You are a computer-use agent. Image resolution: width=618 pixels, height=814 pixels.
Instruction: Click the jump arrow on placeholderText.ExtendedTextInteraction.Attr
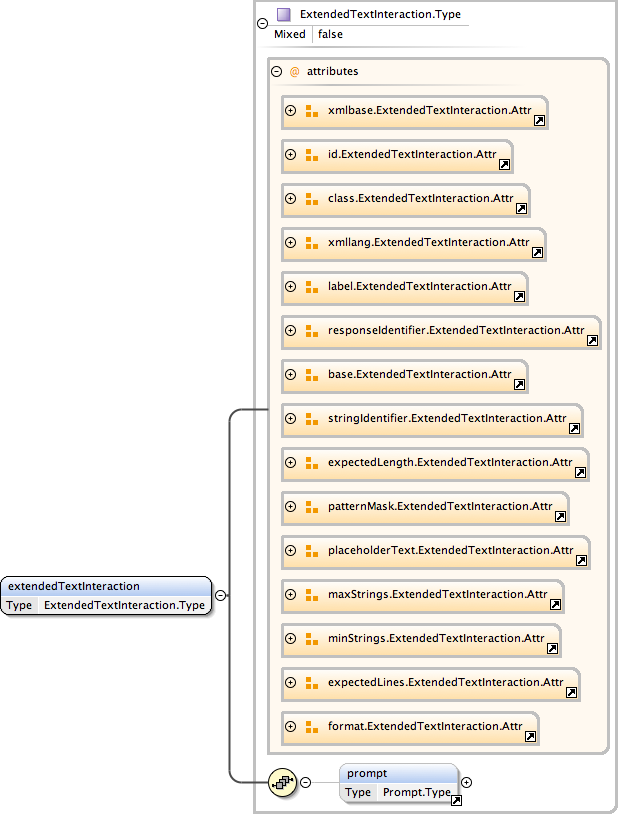[x=581, y=560]
